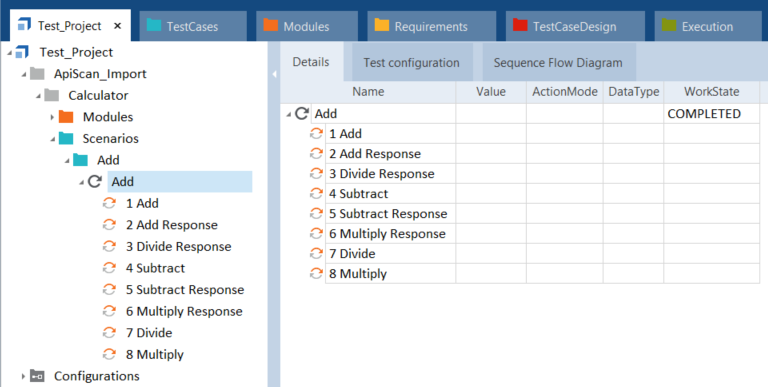Click the Configurations folder icon

point(37,376)
